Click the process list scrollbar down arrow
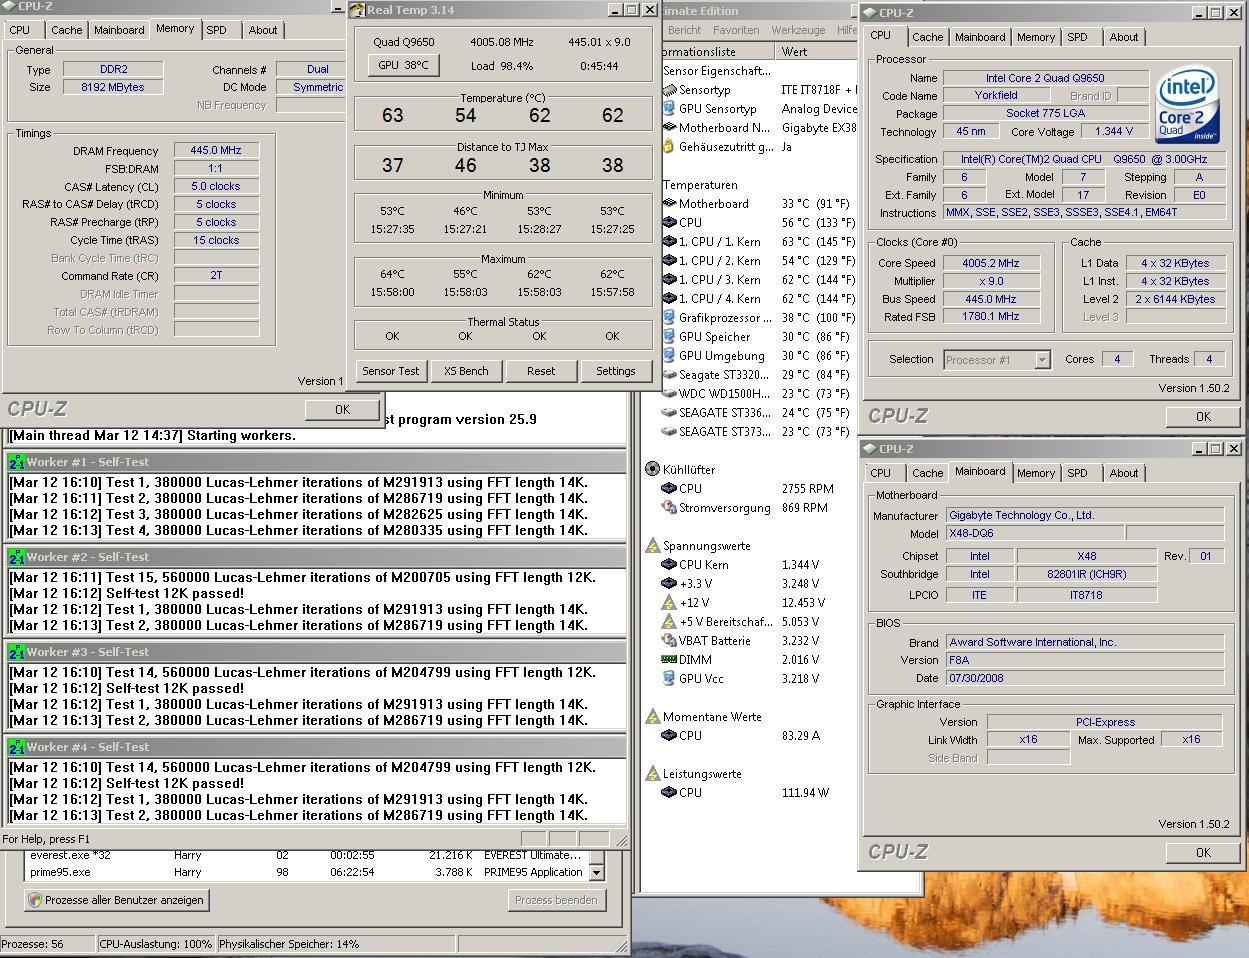 (597, 872)
